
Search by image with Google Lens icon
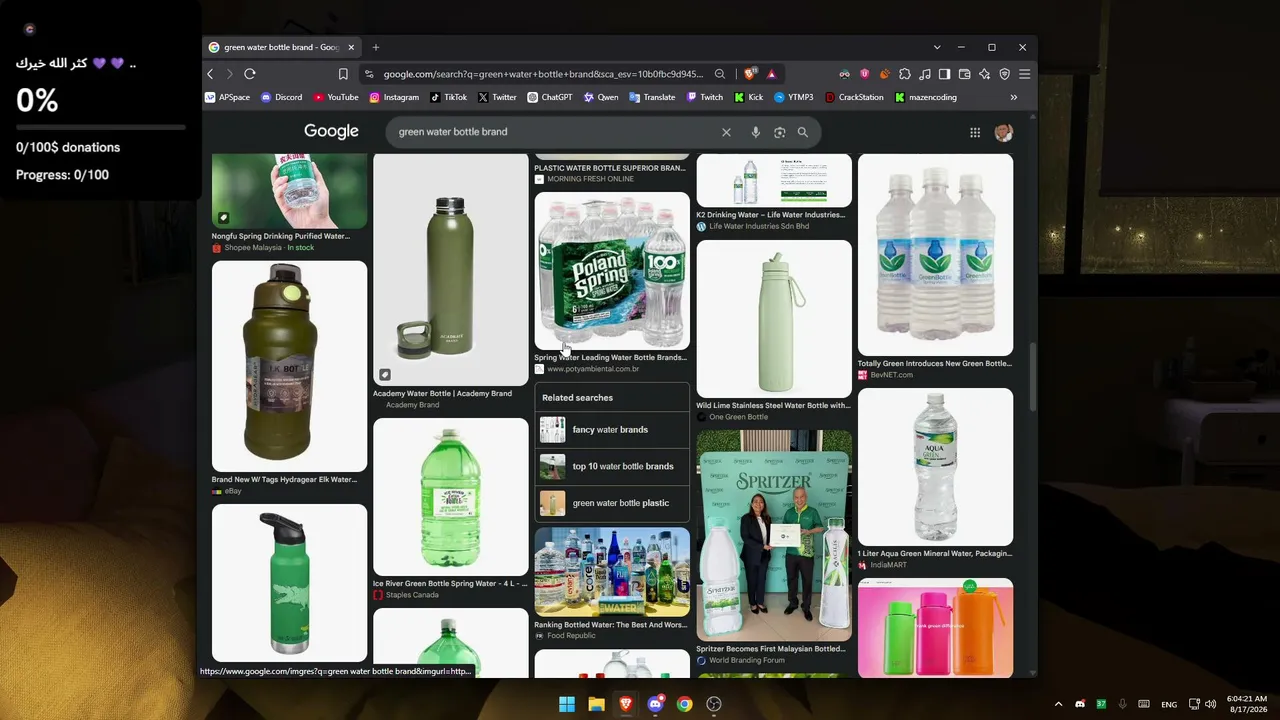(x=780, y=132)
